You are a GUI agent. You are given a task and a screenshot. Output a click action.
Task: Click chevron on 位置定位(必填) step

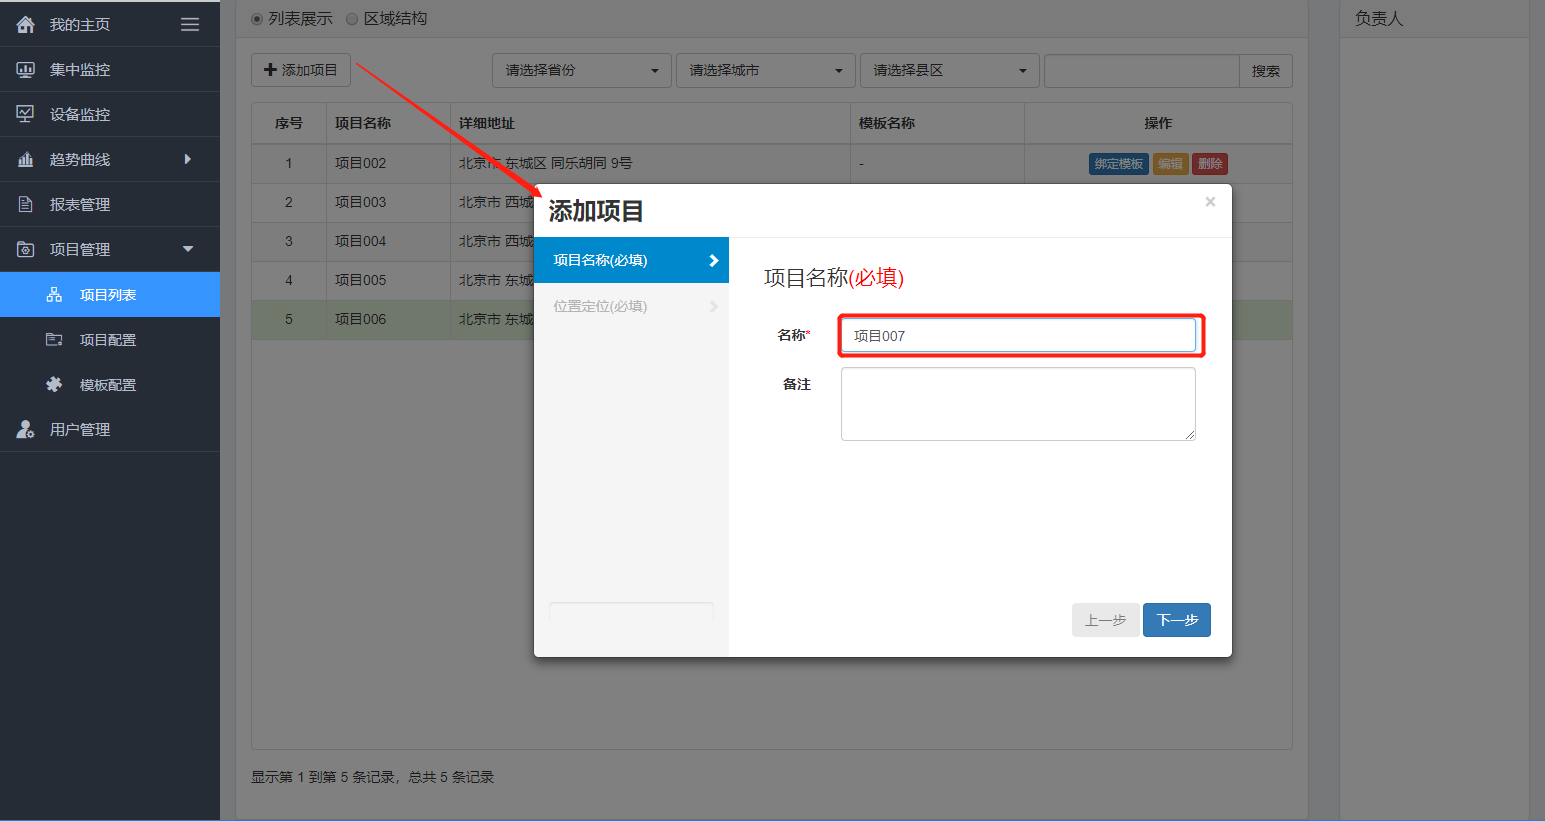coord(714,306)
